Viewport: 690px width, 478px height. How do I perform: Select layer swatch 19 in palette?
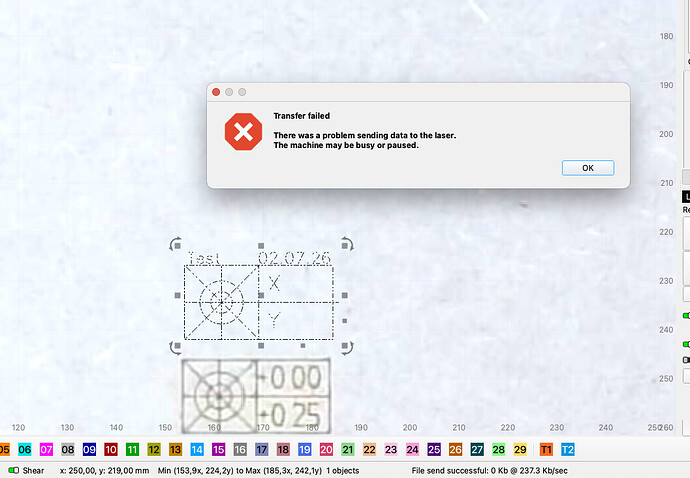[x=305, y=449]
